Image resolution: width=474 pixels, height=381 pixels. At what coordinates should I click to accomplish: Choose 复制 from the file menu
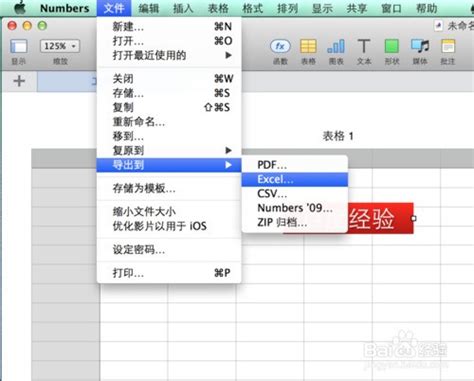tap(169, 107)
